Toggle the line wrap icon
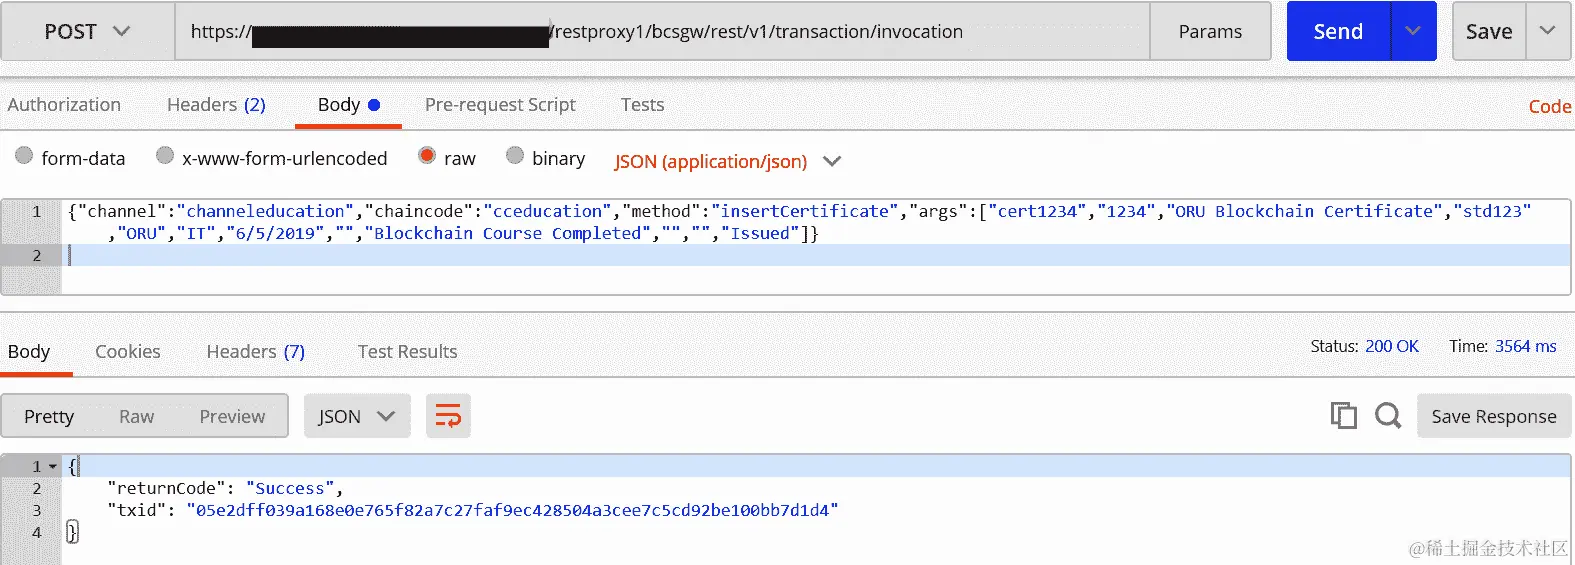Image resolution: width=1575 pixels, height=565 pixels. [x=448, y=416]
